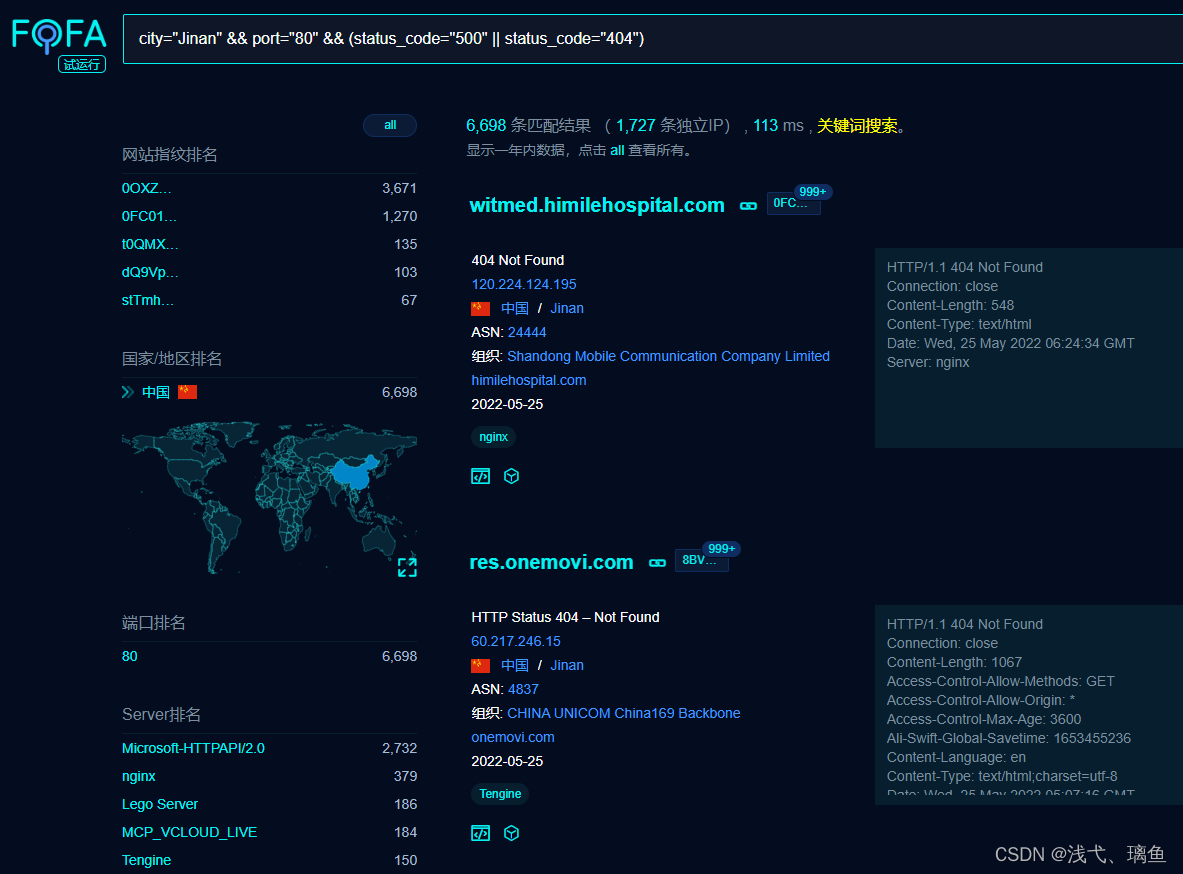Click the 404 Not Found result title text
Viewport: 1183px width, 874px height.
click(518, 260)
